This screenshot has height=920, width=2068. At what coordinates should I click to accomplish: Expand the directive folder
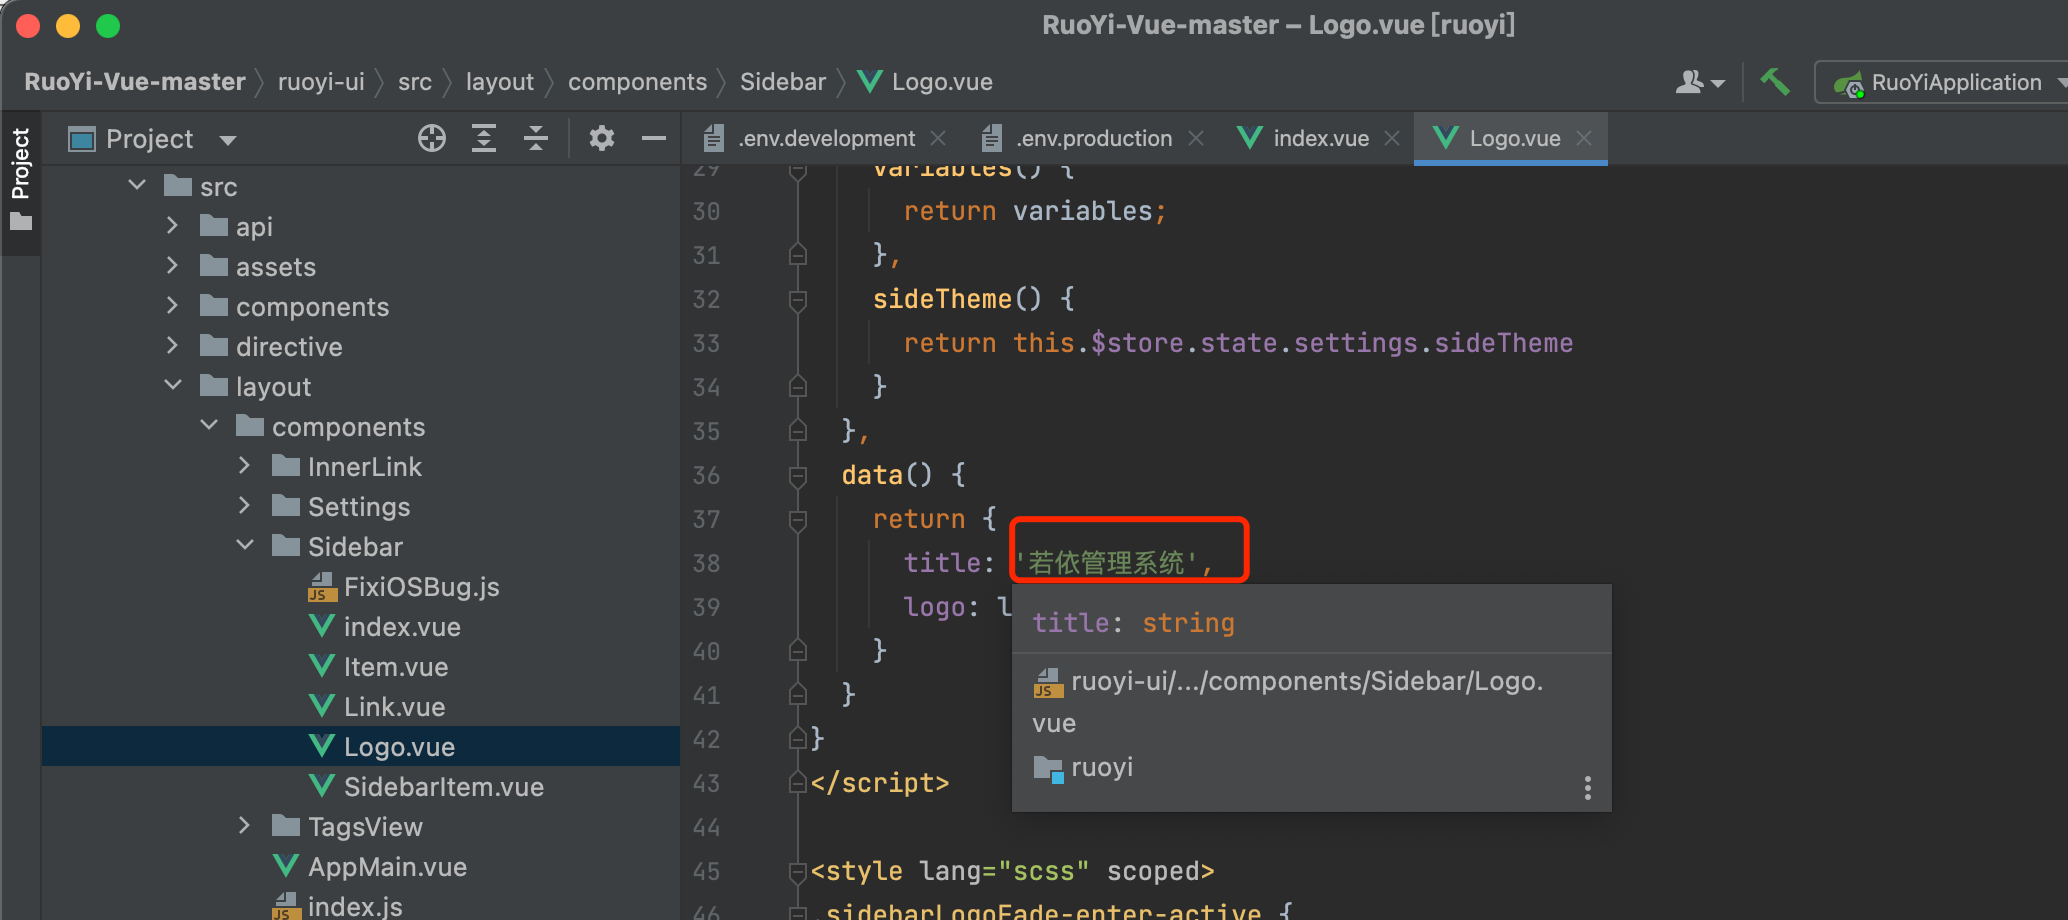(x=172, y=345)
